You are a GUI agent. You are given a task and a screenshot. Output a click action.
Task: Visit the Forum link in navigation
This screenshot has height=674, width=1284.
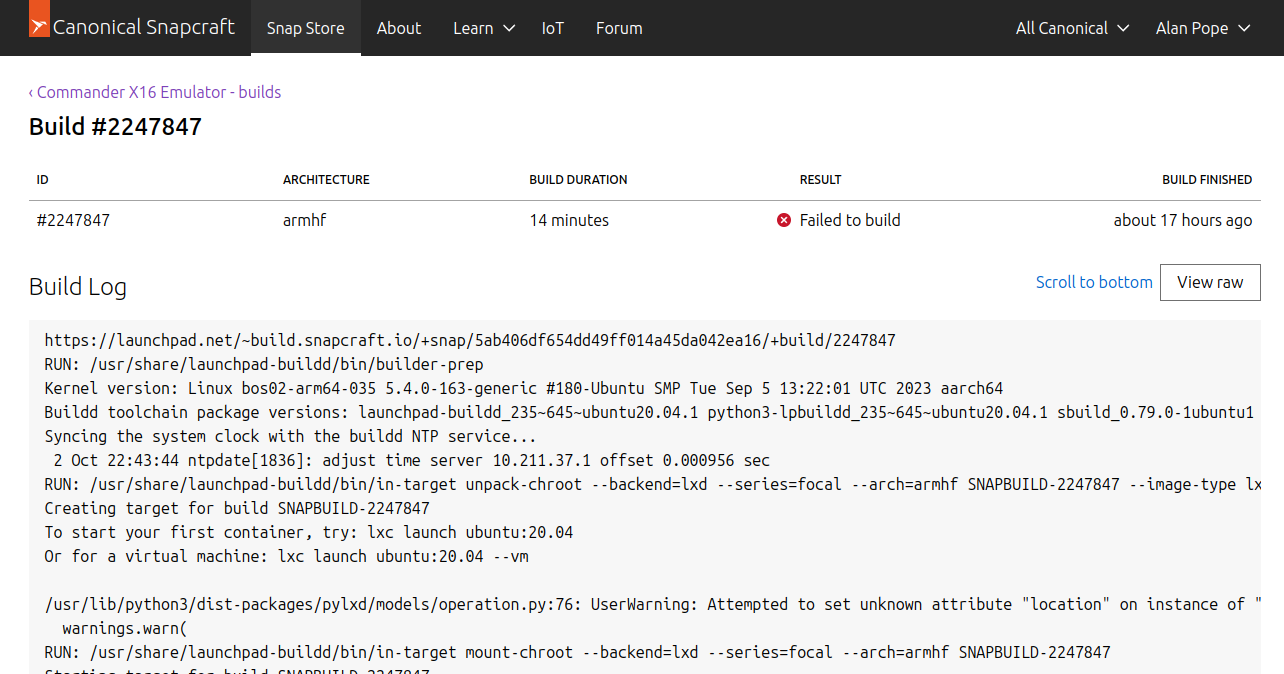coord(619,28)
